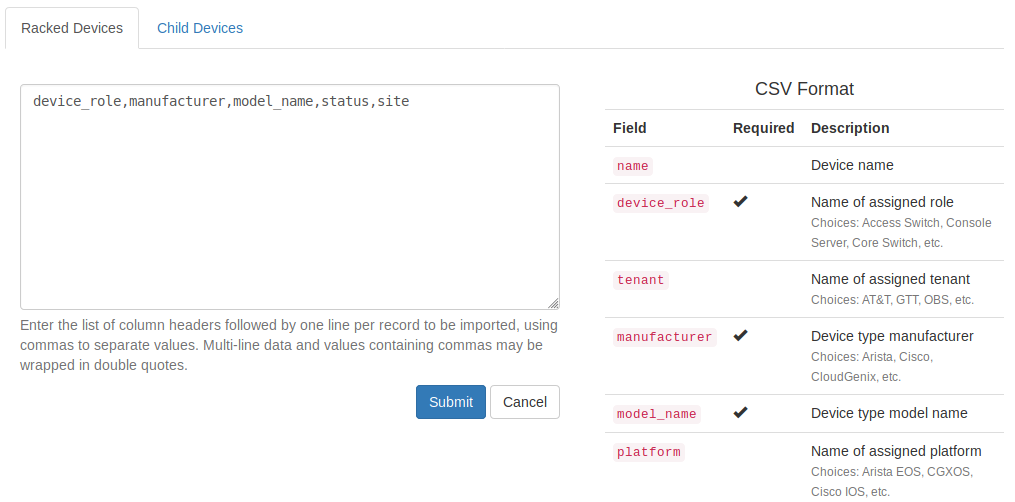
Task: Click 'Device type manufacturer' description
Action: (x=892, y=336)
